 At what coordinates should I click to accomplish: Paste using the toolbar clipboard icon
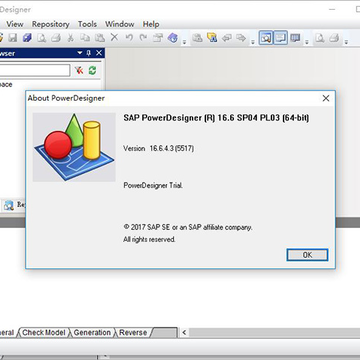click(x=99, y=38)
